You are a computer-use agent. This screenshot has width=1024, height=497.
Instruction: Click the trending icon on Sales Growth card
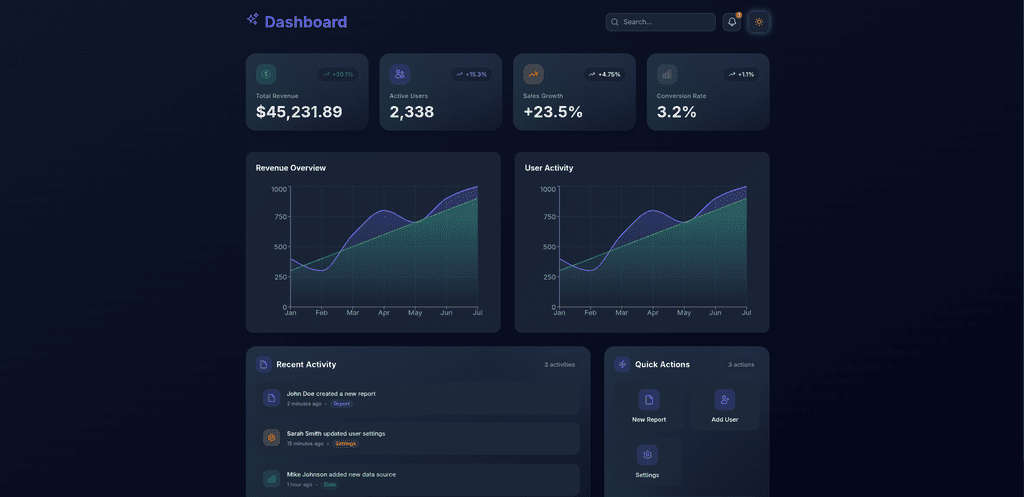[x=534, y=74]
